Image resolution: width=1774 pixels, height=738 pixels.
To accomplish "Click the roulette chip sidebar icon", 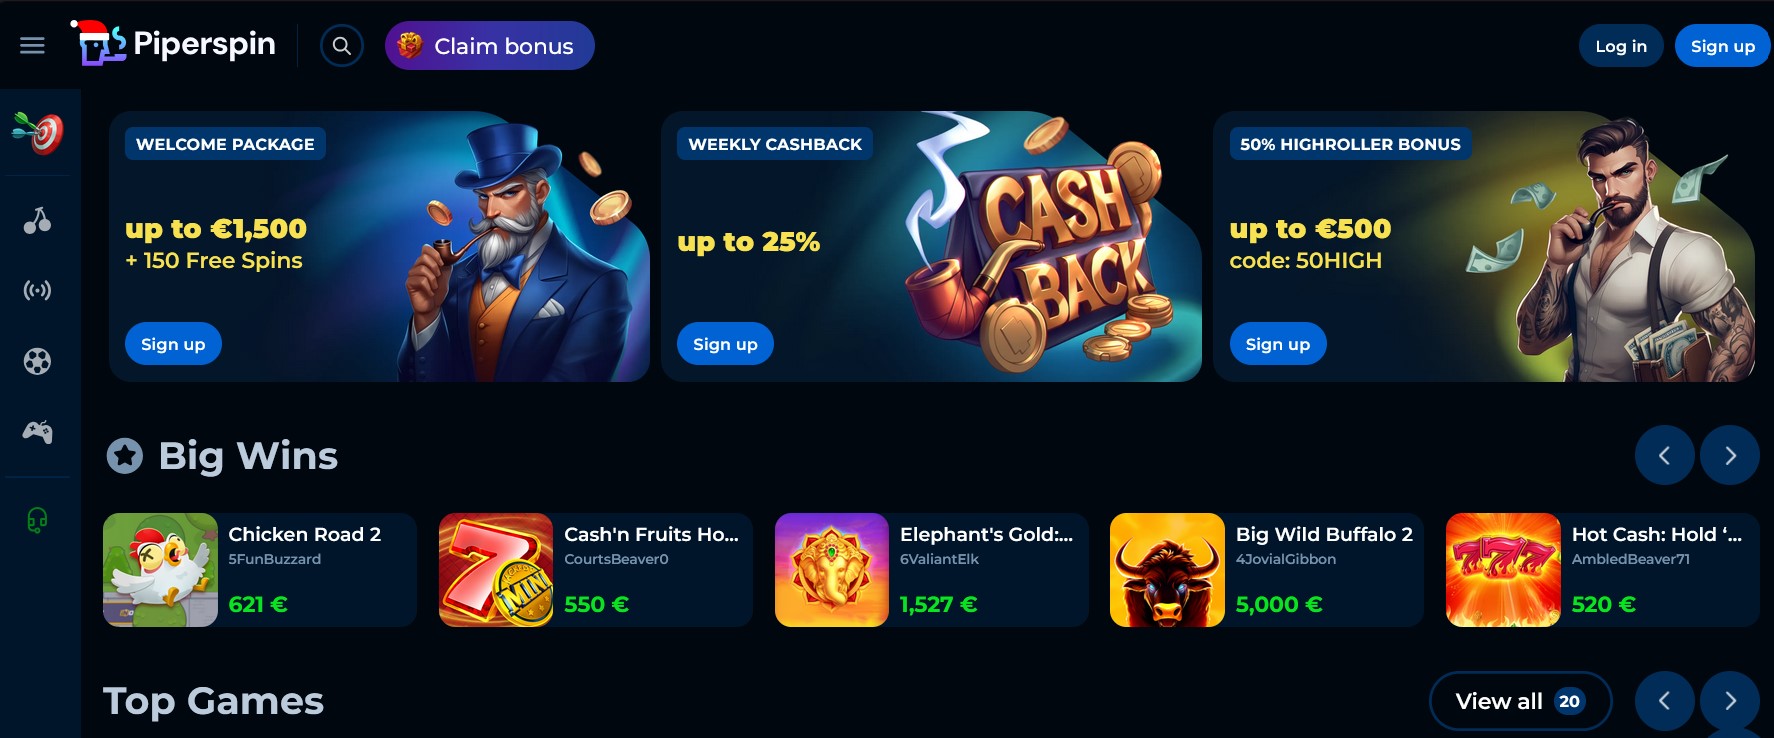I will 38,361.
